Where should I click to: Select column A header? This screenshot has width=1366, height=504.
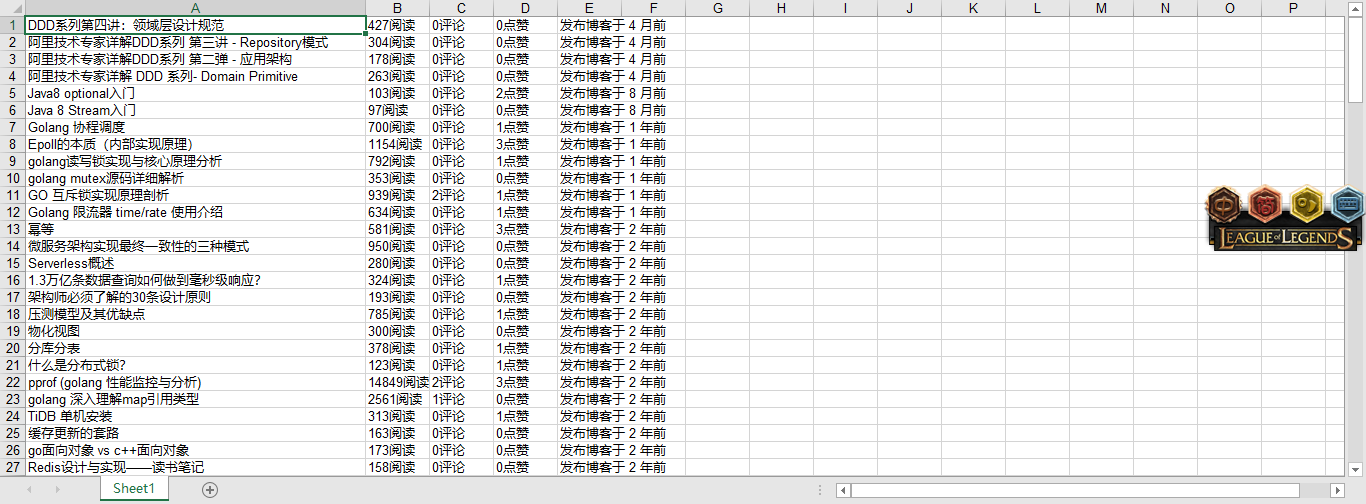195,8
